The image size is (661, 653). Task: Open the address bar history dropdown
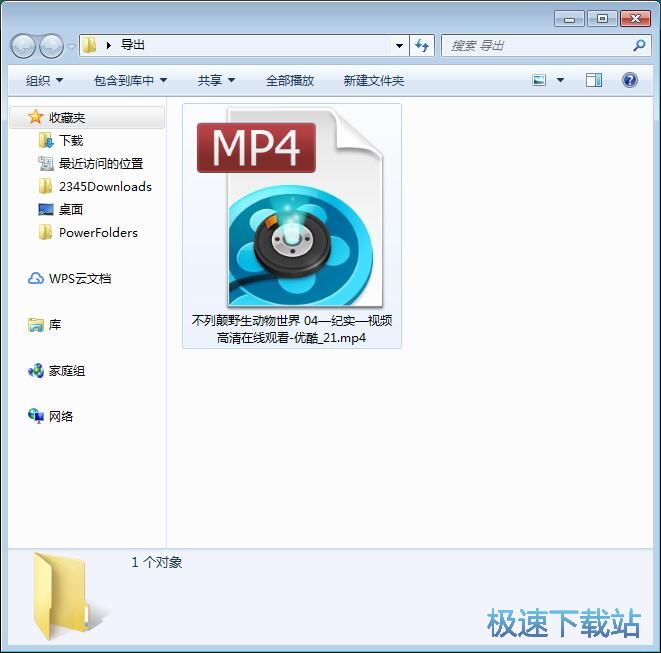(399, 45)
